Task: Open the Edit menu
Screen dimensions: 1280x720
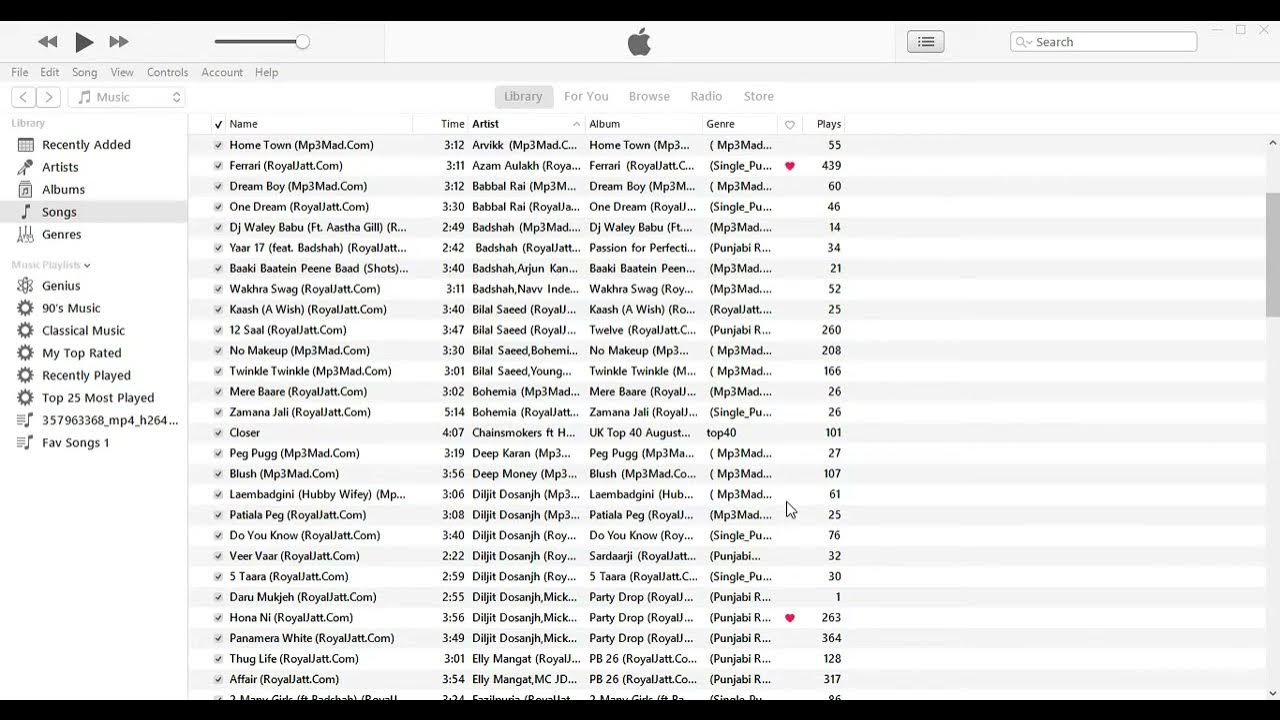Action: click(x=50, y=72)
